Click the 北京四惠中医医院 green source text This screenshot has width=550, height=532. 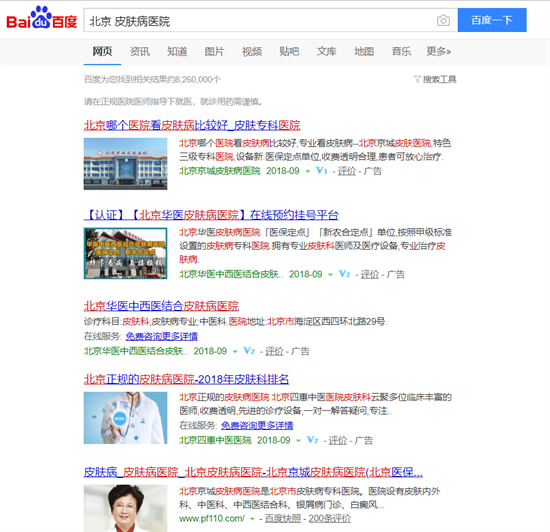(x=215, y=440)
